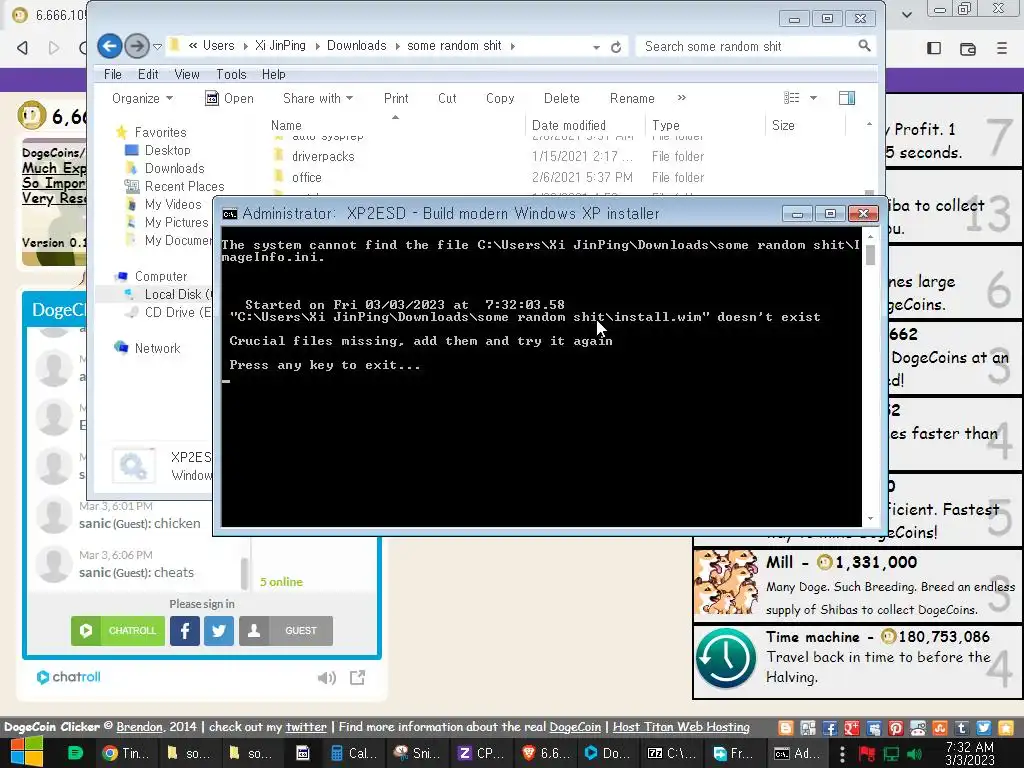This screenshot has width=1024, height=768.
Task: Open the Windows Start button
Action: pyautogui.click(x=27, y=752)
